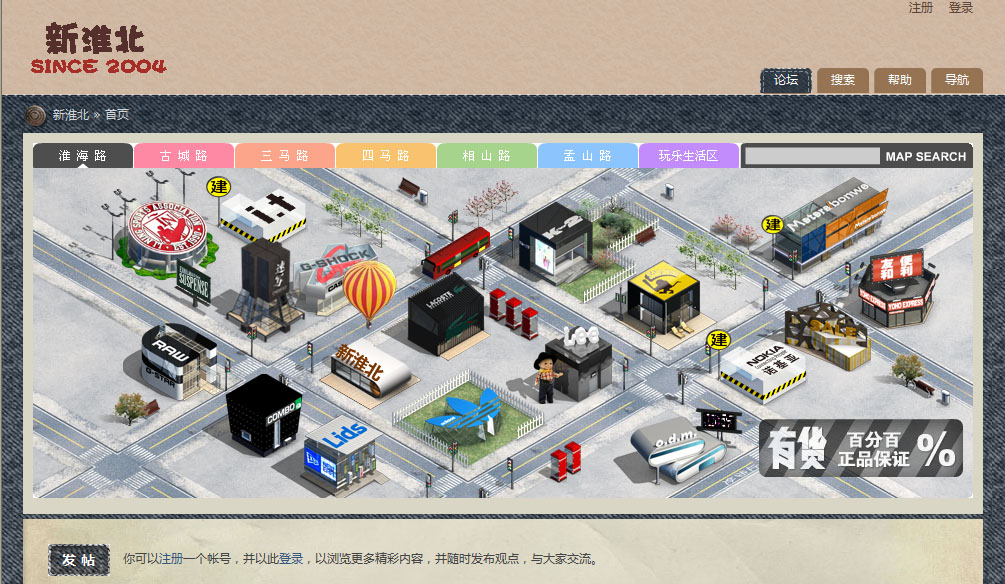Click the 建 badge above i.t
The height and width of the screenshot is (584, 1005).
[219, 187]
